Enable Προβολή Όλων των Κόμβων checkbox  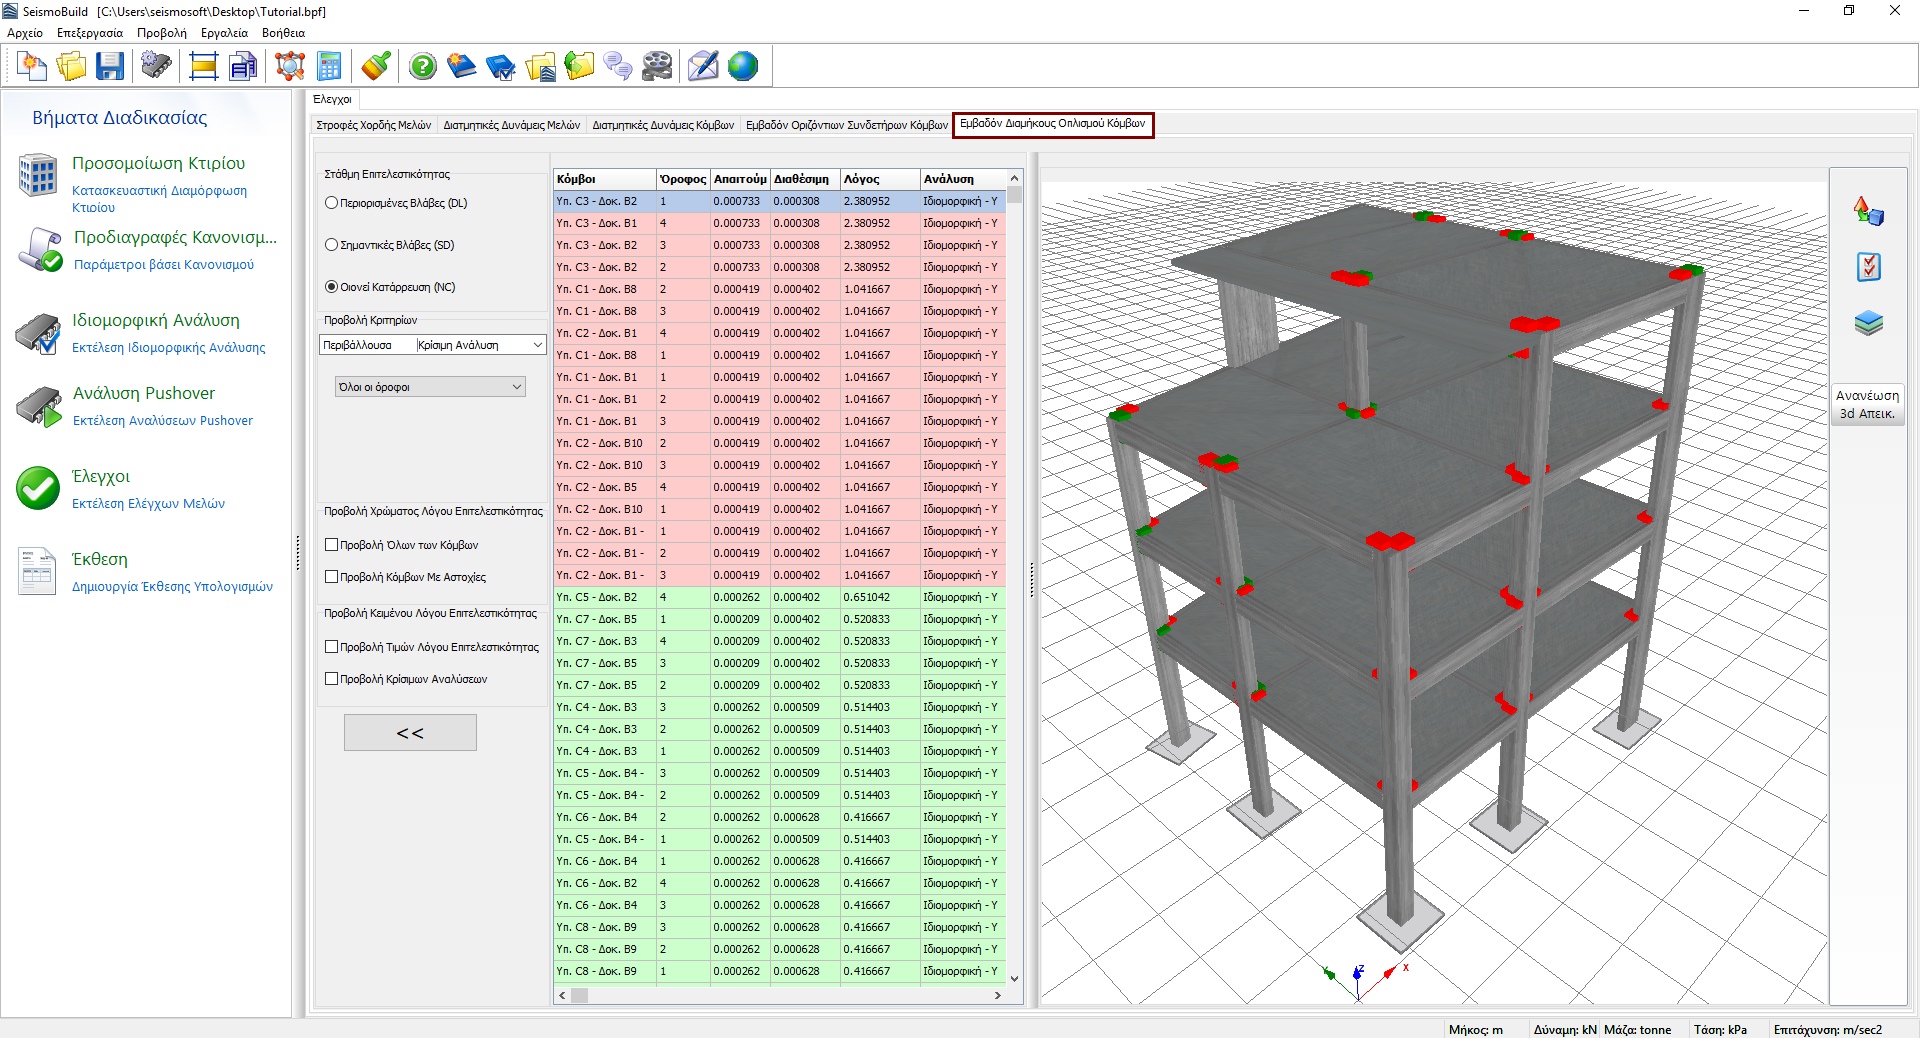(x=331, y=545)
